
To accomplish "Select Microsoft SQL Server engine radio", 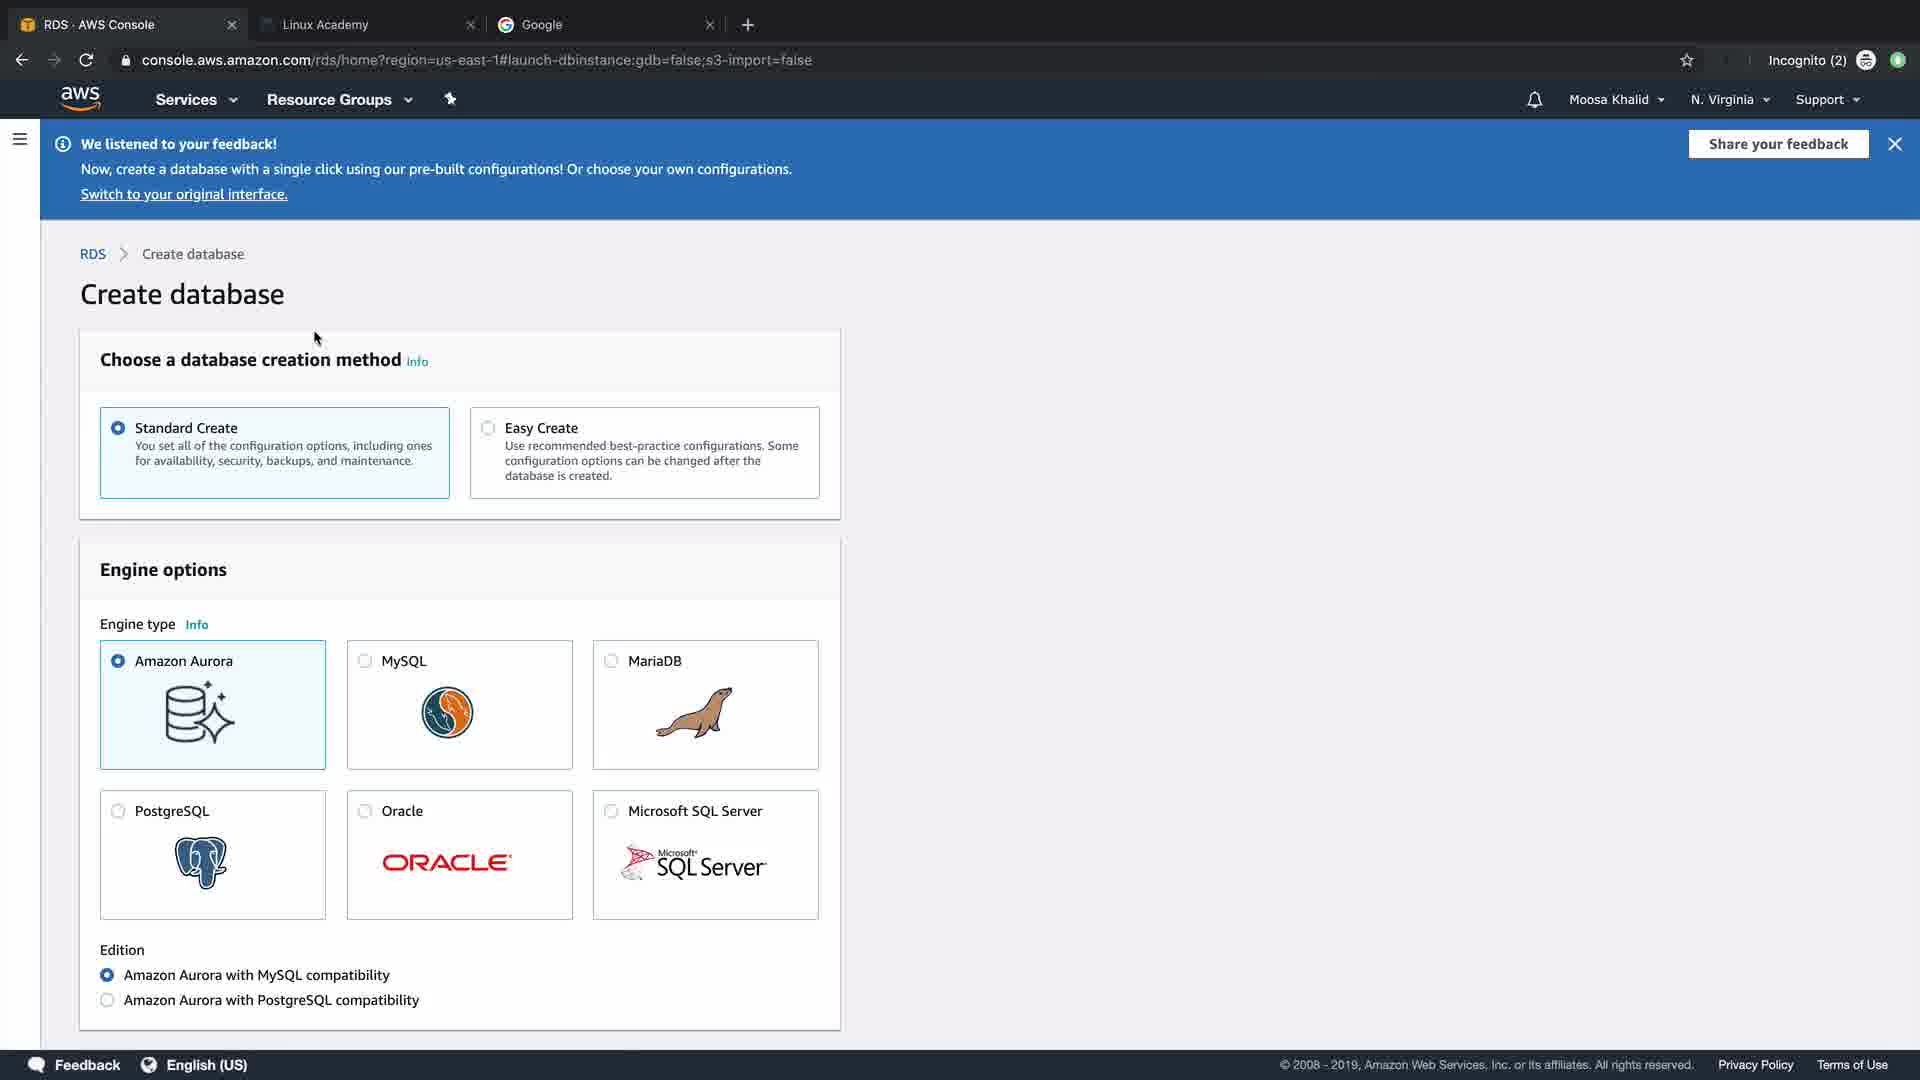I will [611, 811].
